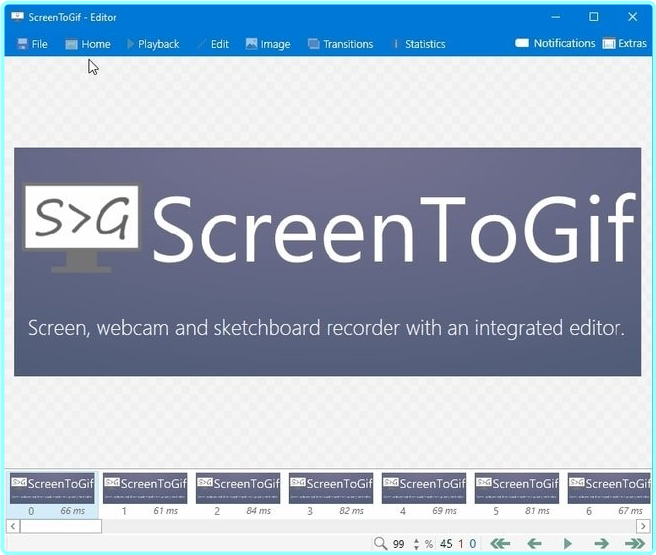
Task: Open the Transitions tab
Action: point(340,44)
